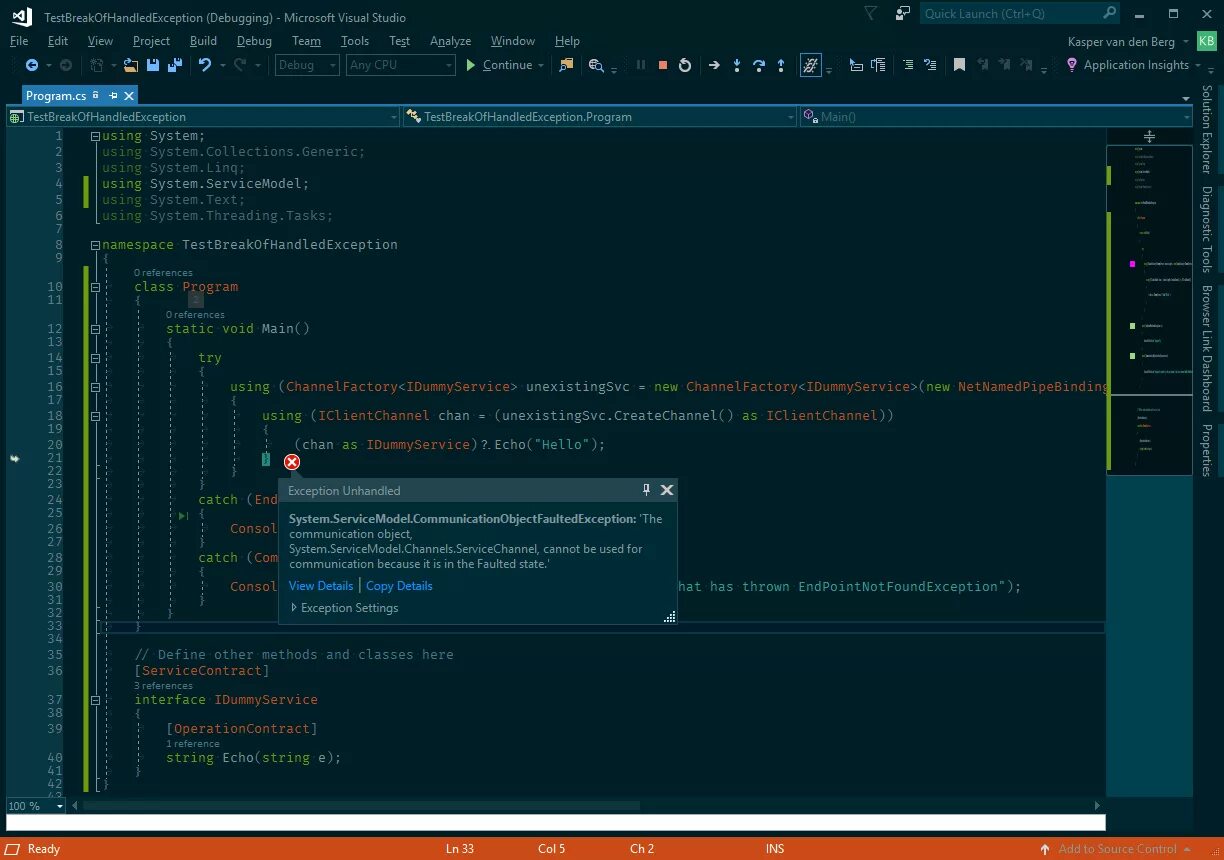Save the current file with Save icon
1224x860 pixels.
click(x=153, y=65)
